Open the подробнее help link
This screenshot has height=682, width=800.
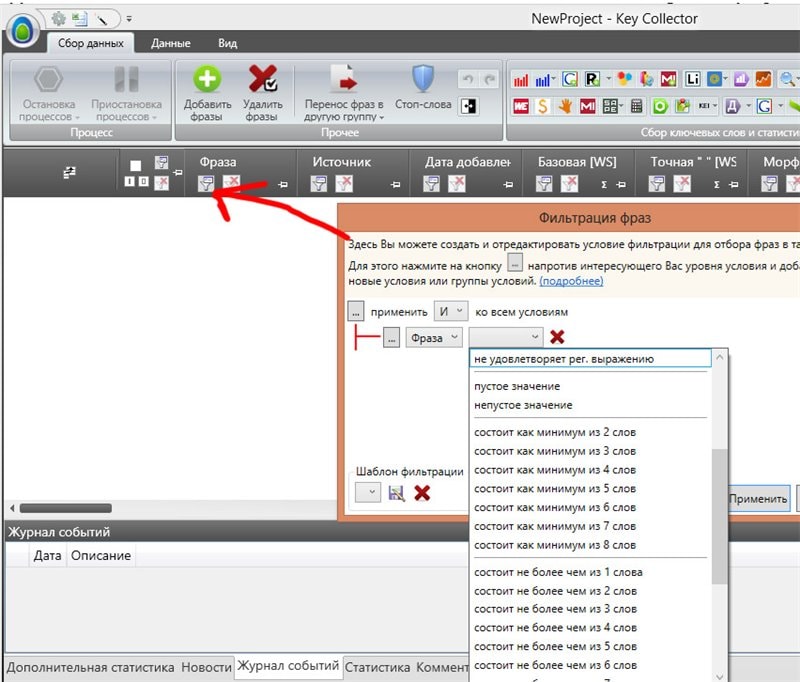pos(571,281)
